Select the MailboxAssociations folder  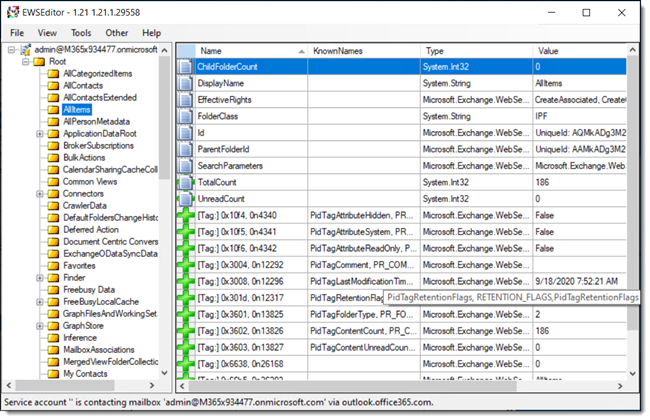click(x=99, y=350)
